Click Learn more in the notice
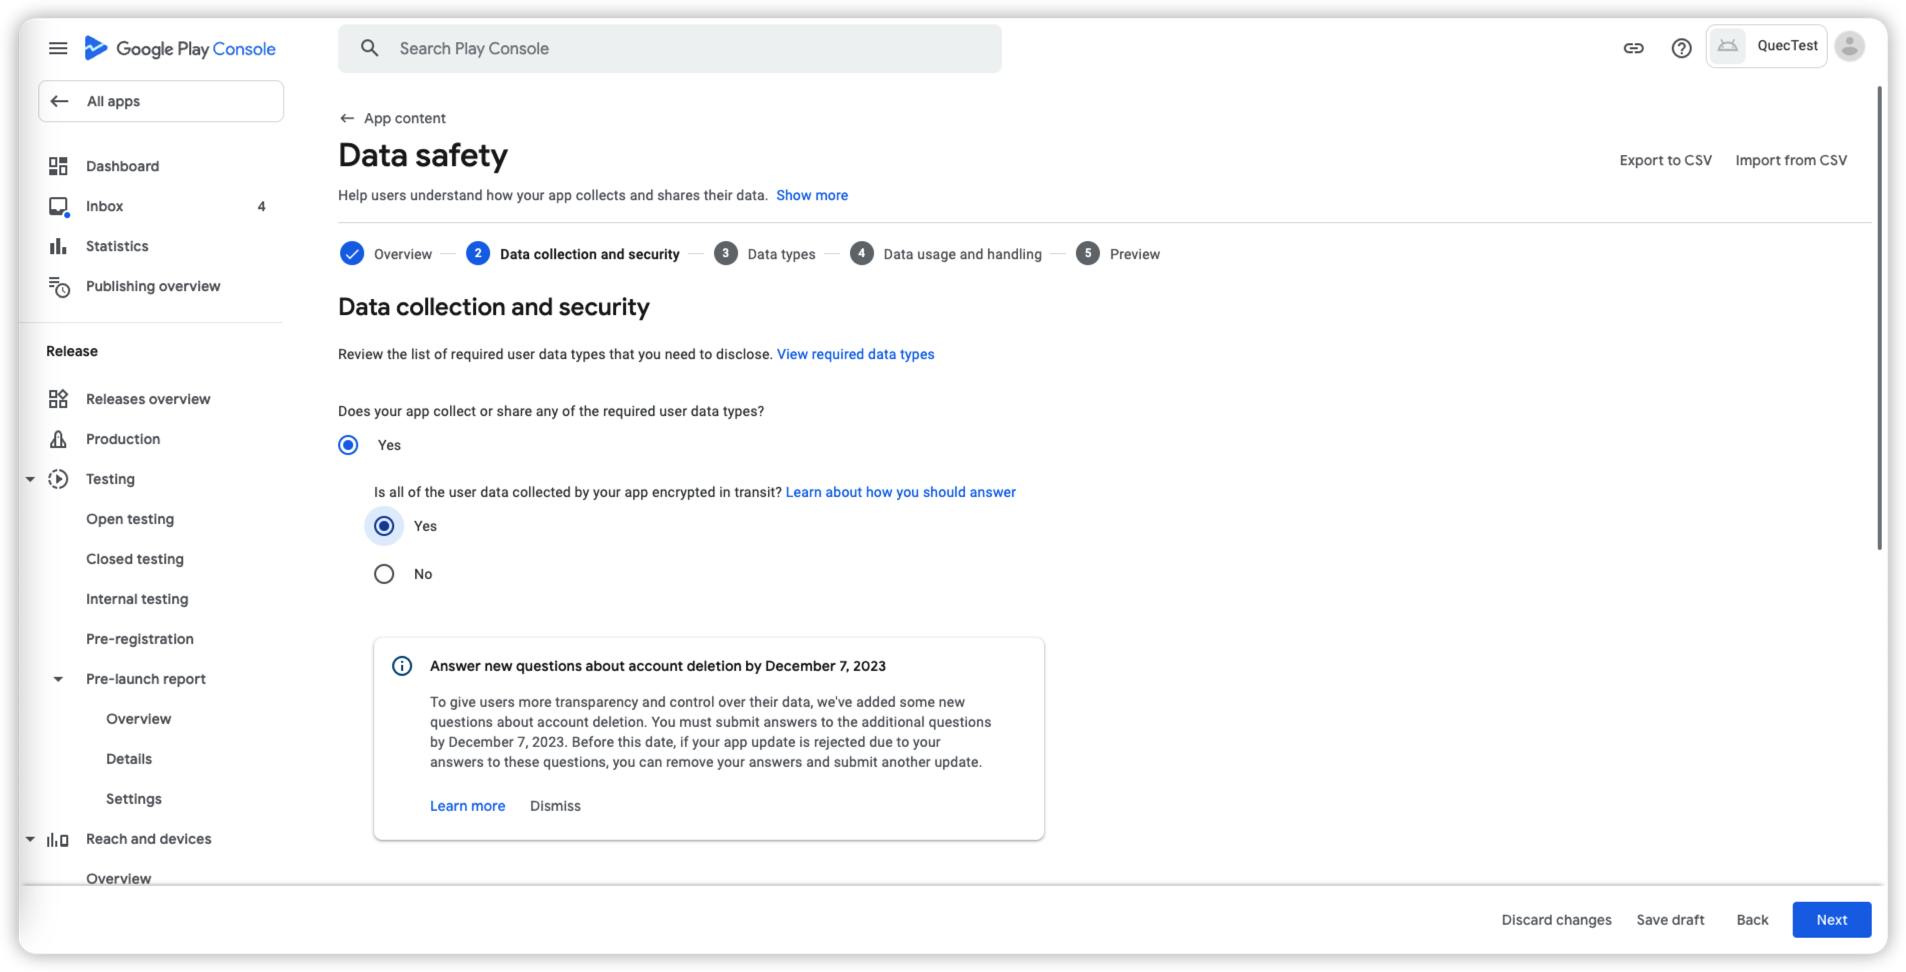Screen dimensions: 1906x972 467,806
